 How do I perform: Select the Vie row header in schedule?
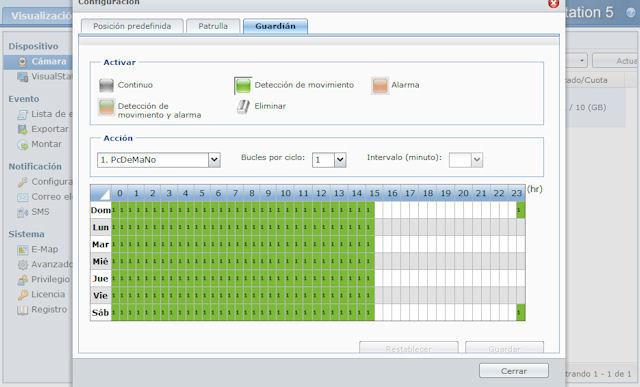point(100,296)
